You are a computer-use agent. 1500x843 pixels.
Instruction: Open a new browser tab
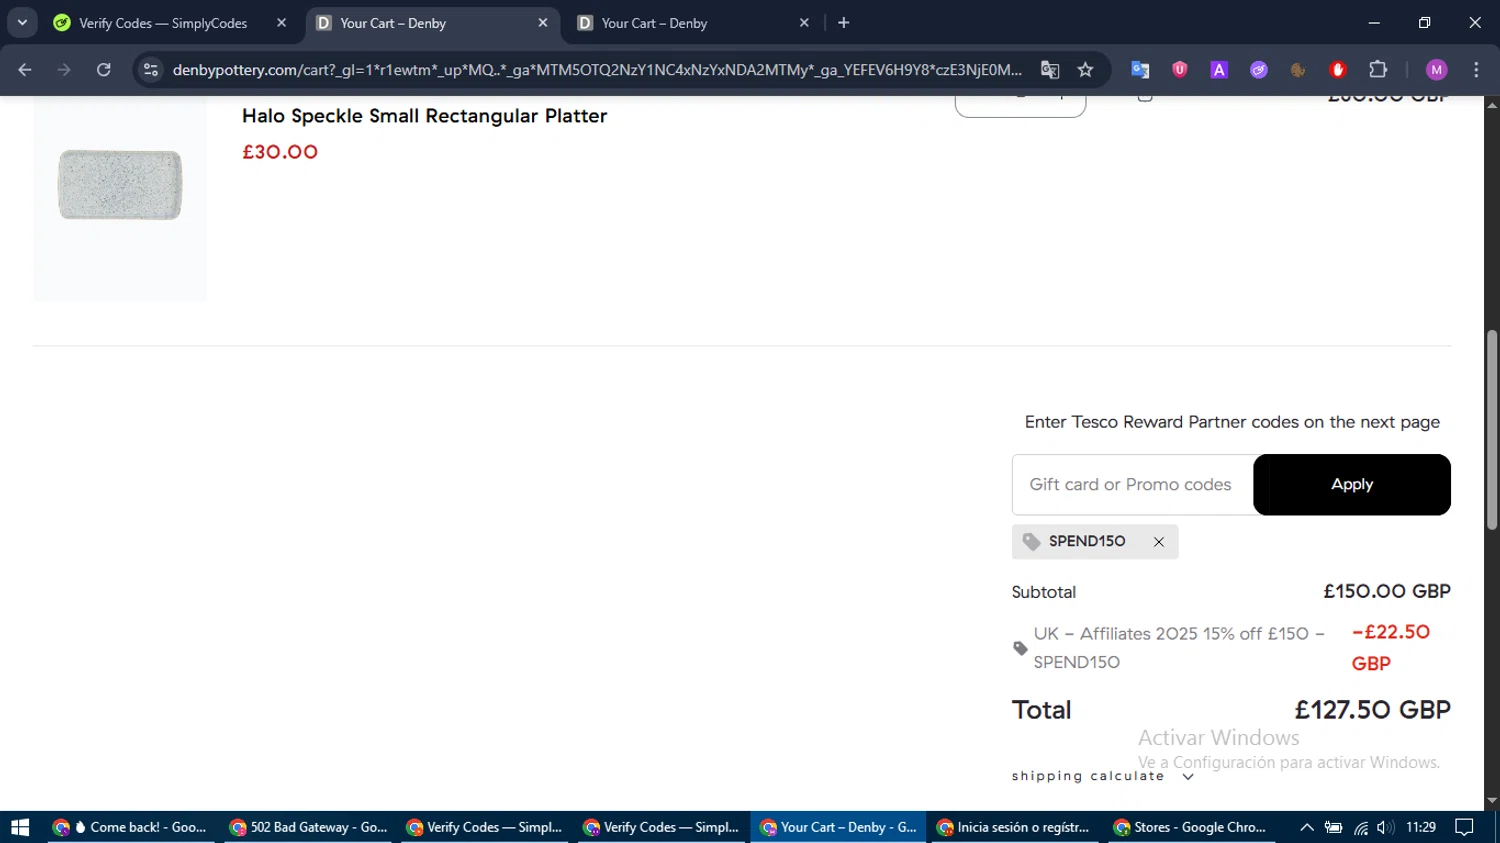(x=844, y=23)
